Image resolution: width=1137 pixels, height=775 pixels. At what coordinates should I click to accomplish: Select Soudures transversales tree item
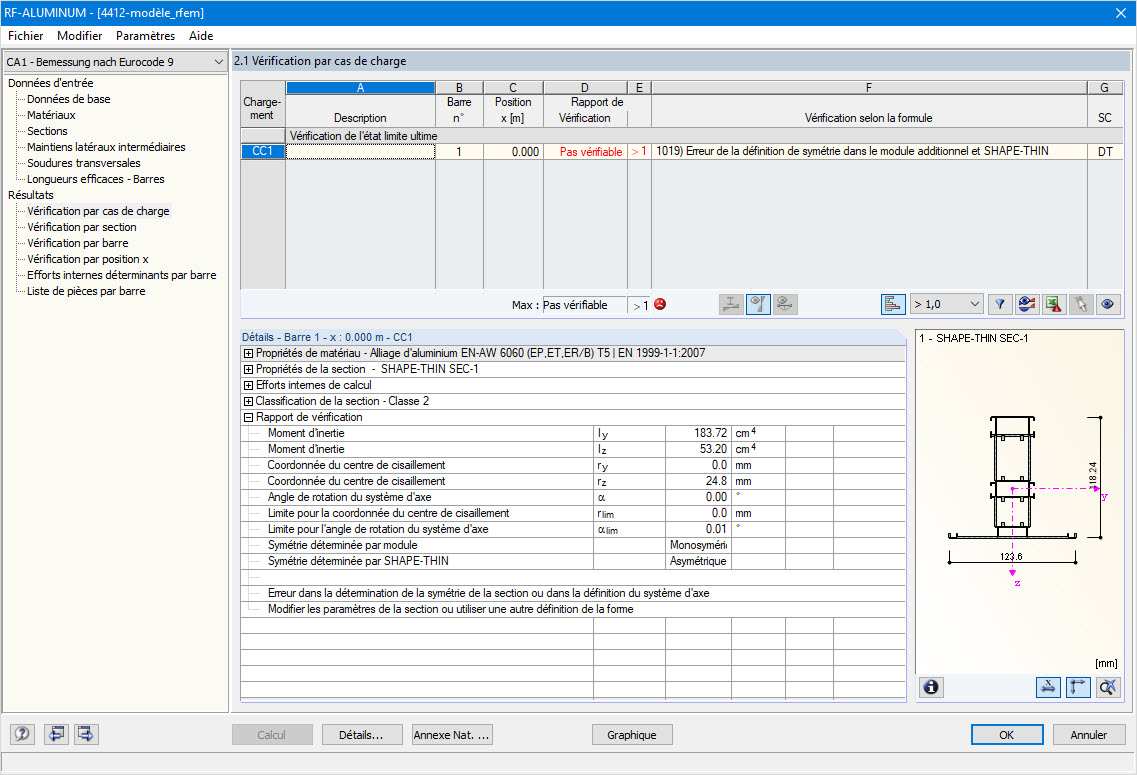(x=84, y=163)
